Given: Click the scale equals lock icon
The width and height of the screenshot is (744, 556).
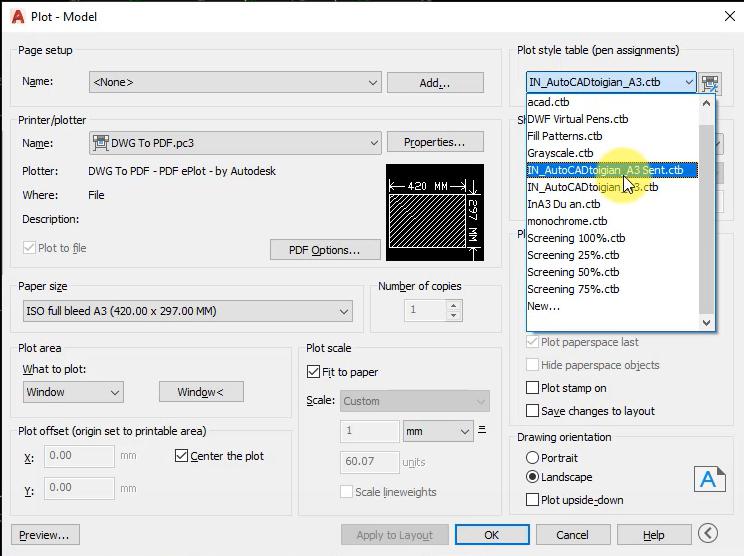Looking at the screenshot, I should (482, 430).
